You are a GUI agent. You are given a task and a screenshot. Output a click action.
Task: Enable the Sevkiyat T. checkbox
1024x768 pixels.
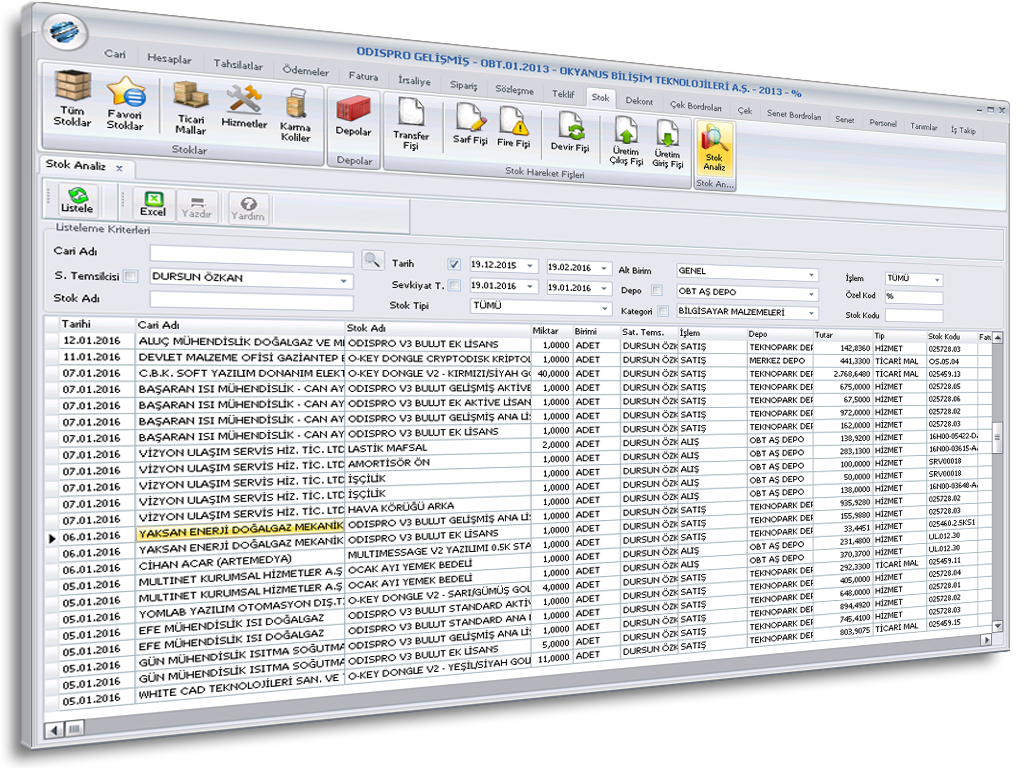coord(454,285)
